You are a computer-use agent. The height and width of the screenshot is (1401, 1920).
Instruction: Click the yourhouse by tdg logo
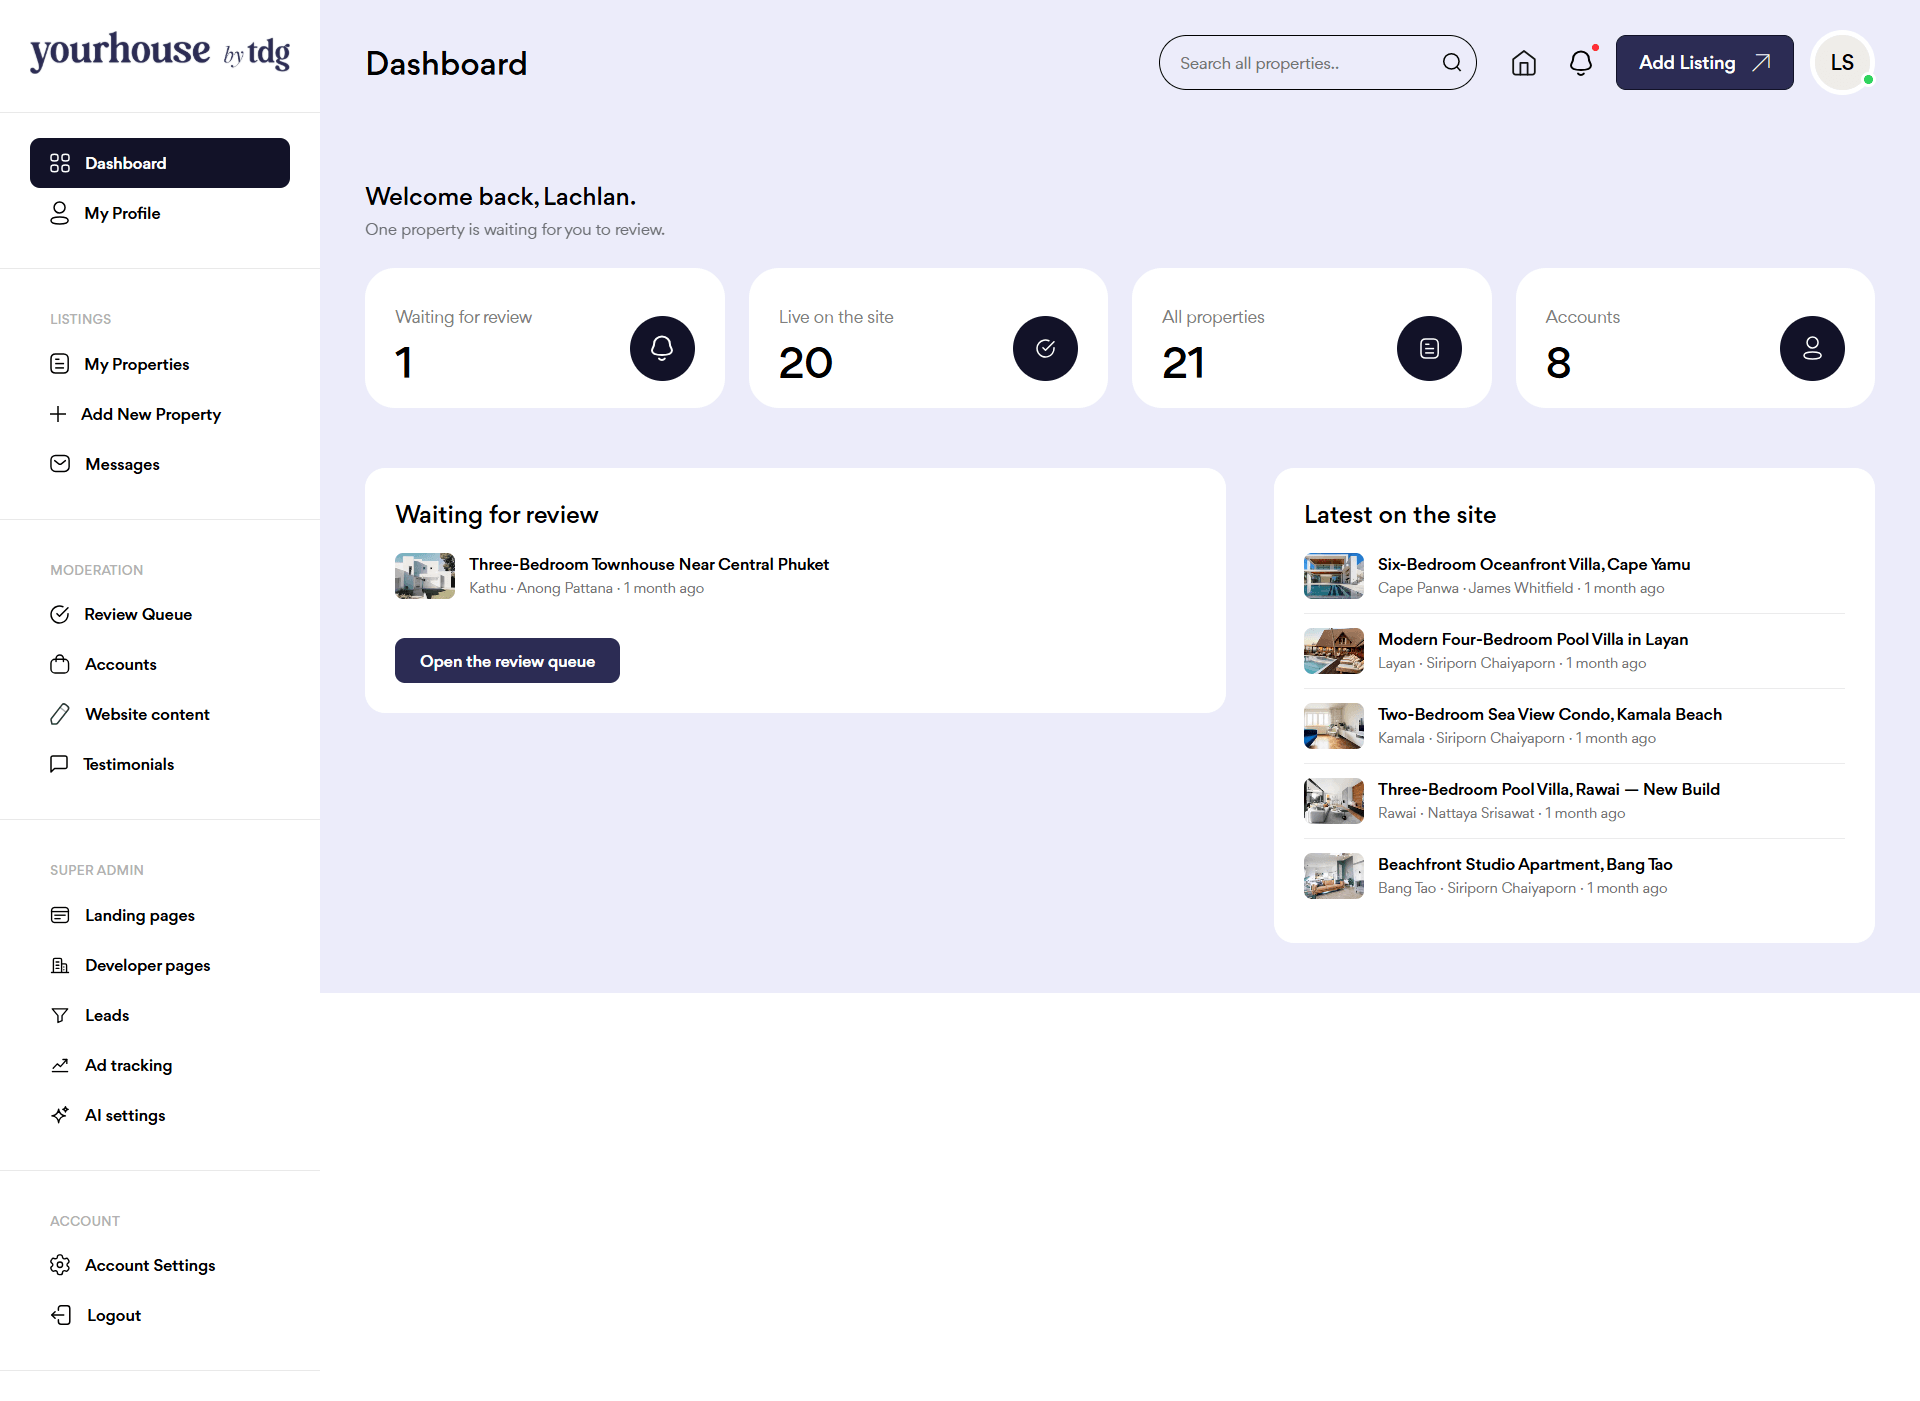click(x=160, y=52)
